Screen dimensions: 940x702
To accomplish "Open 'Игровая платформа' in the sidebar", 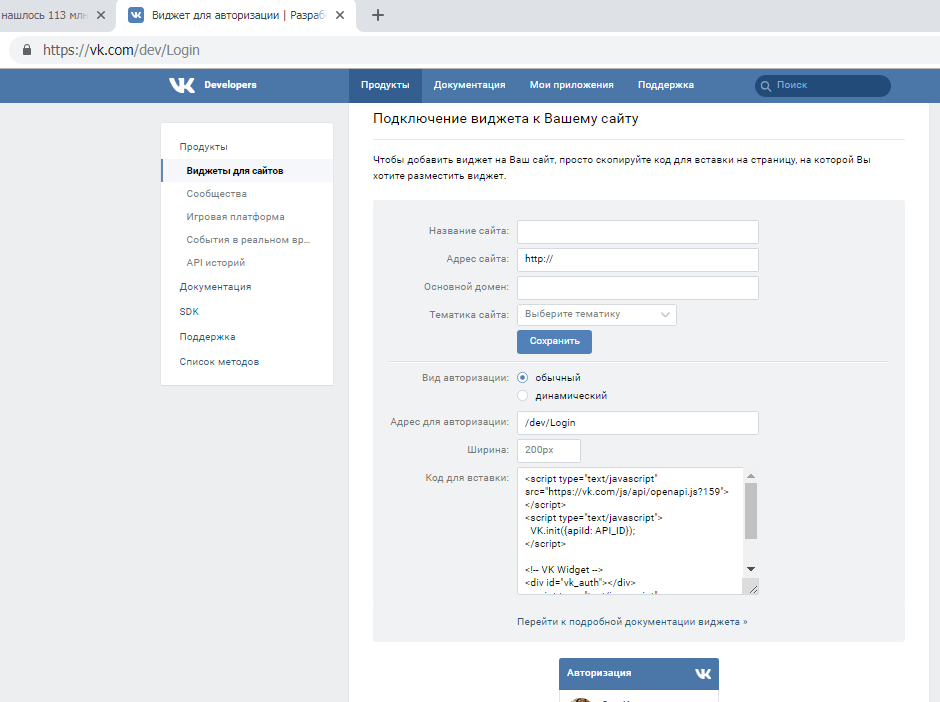I will [x=235, y=216].
